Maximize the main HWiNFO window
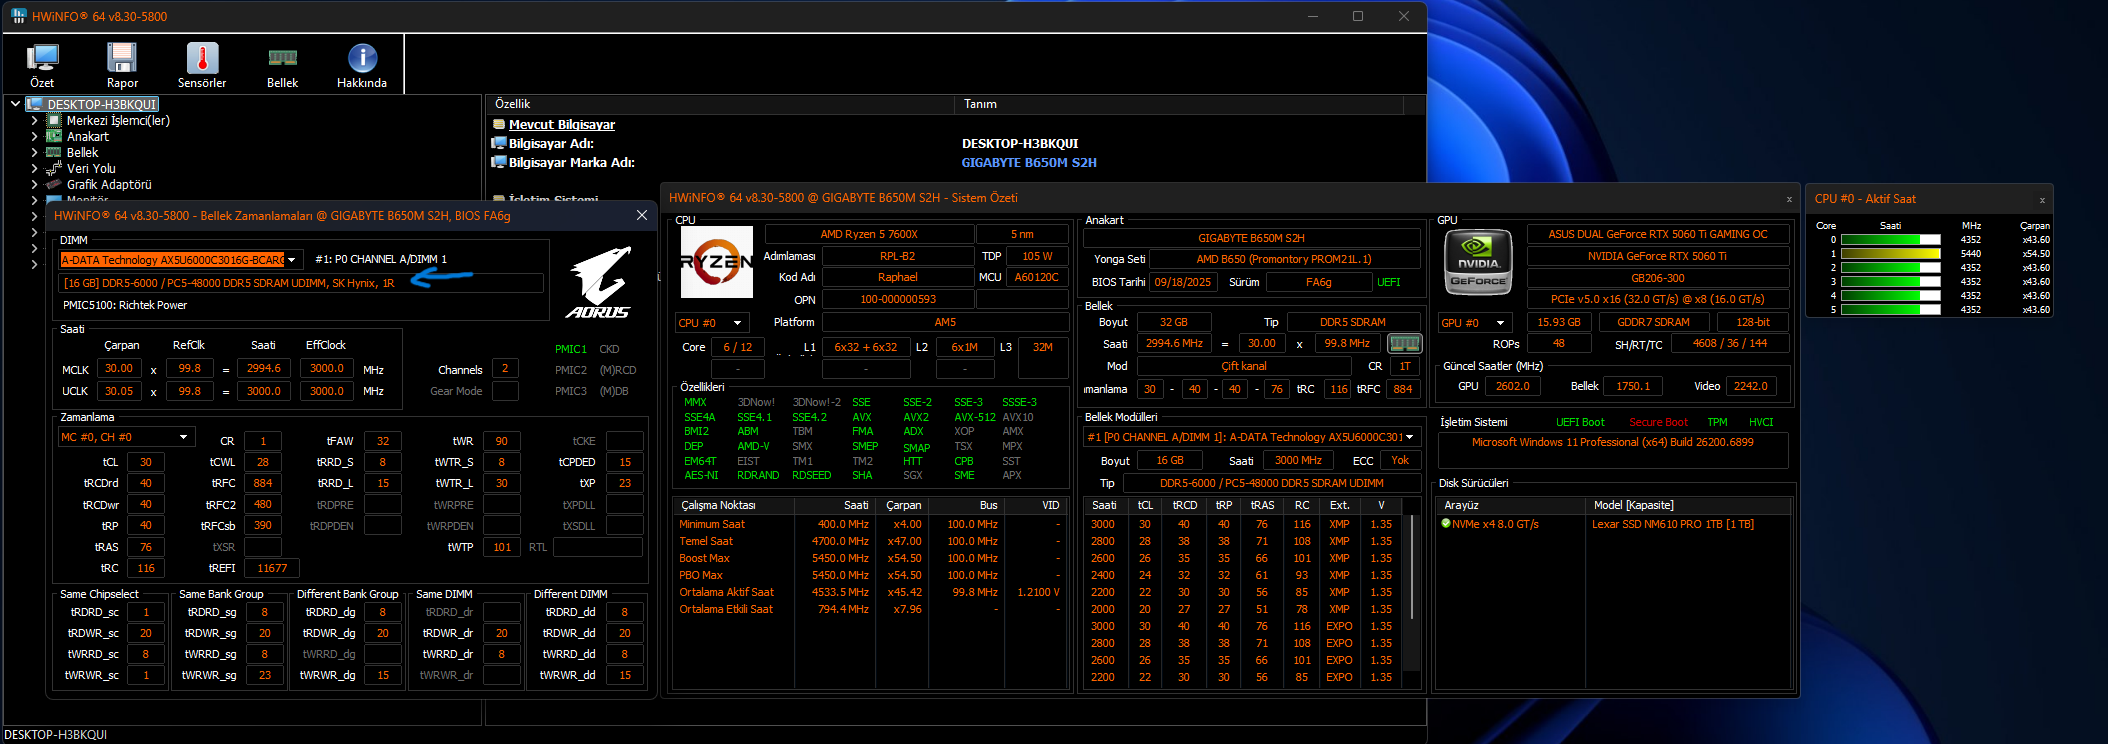This screenshot has width=2108, height=744. click(x=1358, y=16)
